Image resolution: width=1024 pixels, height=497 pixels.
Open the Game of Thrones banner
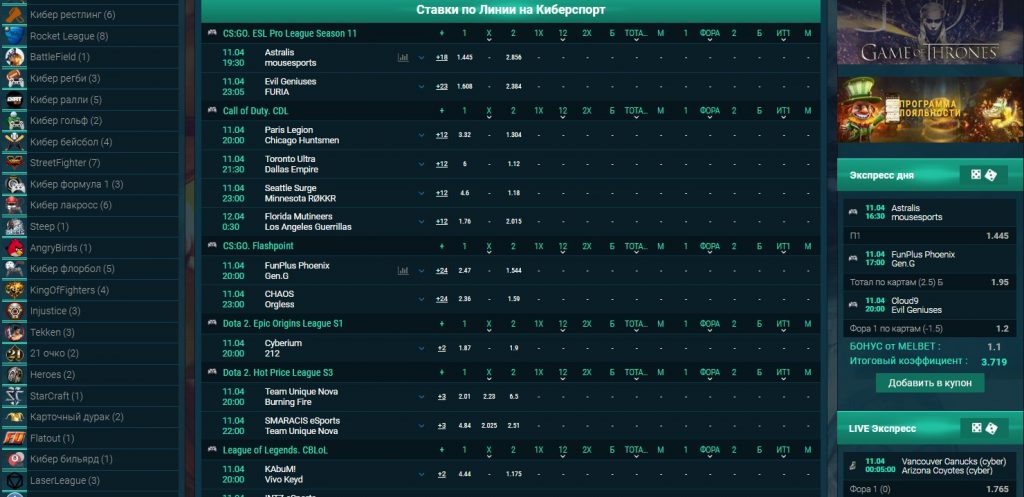click(x=929, y=33)
